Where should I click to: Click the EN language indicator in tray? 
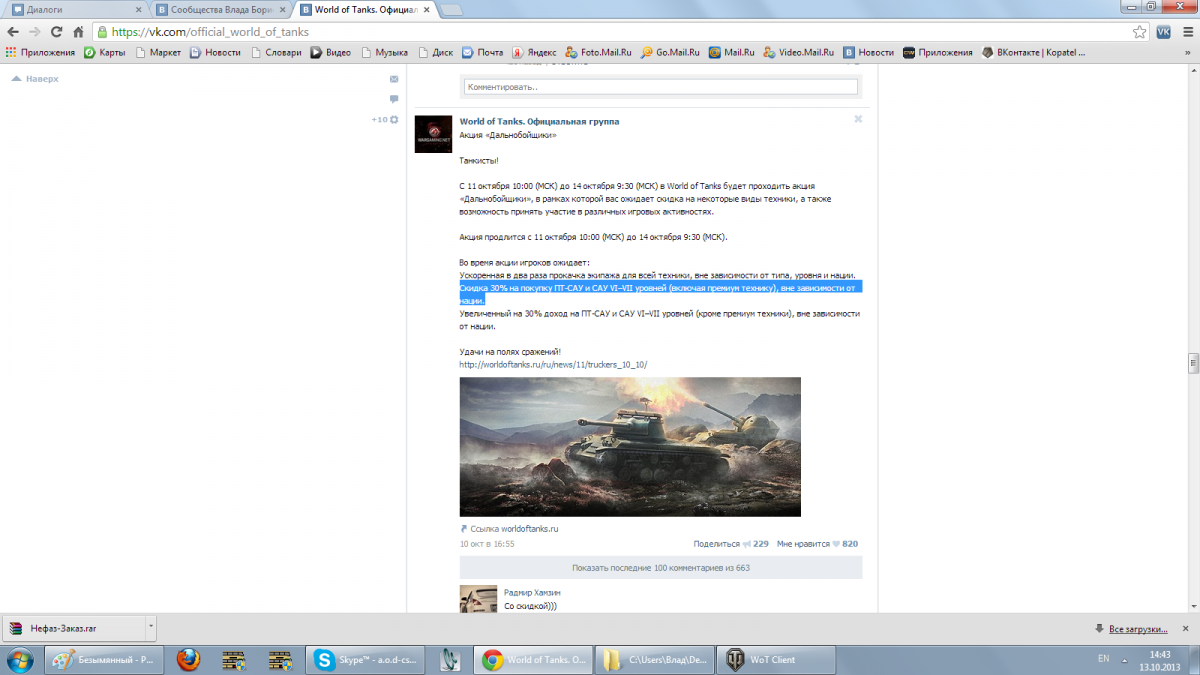1103,658
